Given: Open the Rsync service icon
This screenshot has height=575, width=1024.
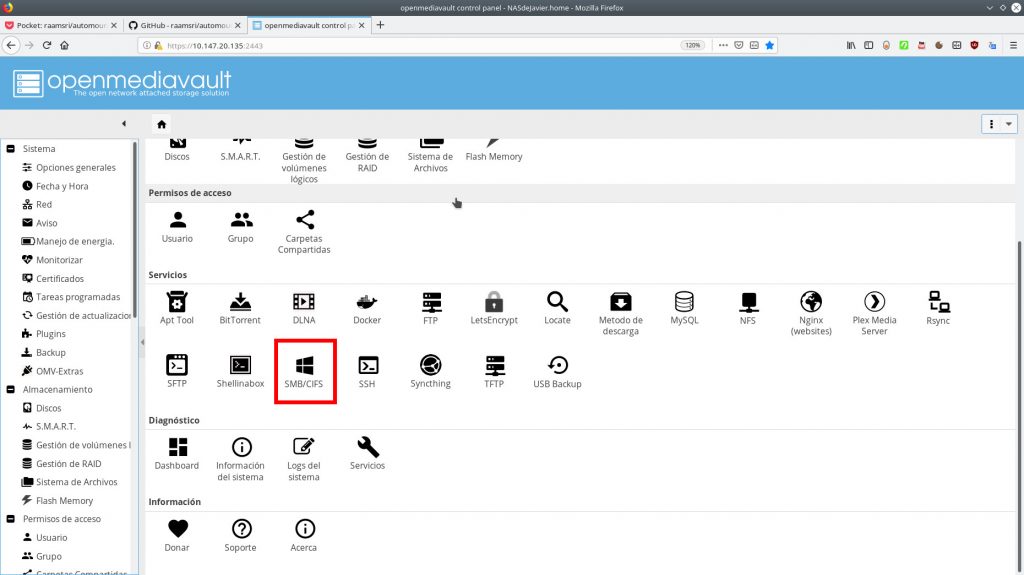Looking at the screenshot, I should pos(938,308).
